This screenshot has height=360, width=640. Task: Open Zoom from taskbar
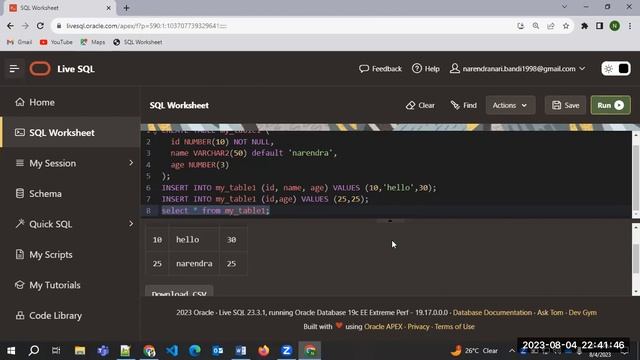287,351
